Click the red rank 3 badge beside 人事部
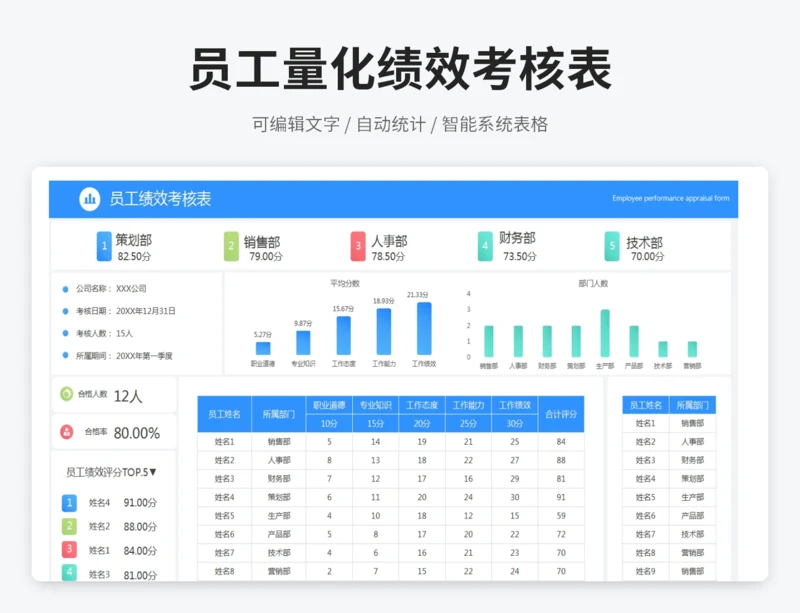 click(358, 246)
